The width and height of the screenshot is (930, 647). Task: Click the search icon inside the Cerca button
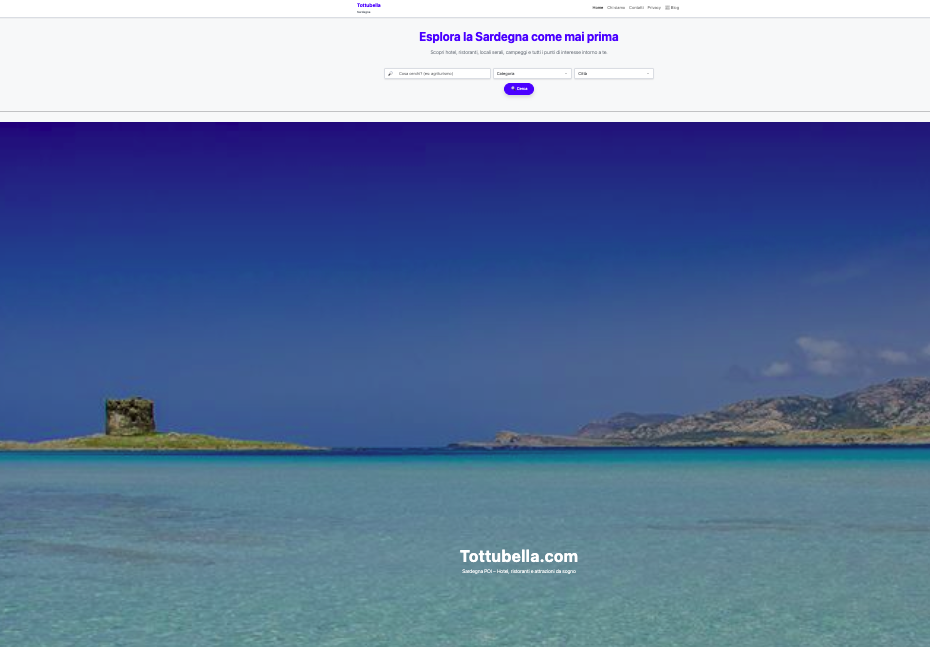coord(513,89)
